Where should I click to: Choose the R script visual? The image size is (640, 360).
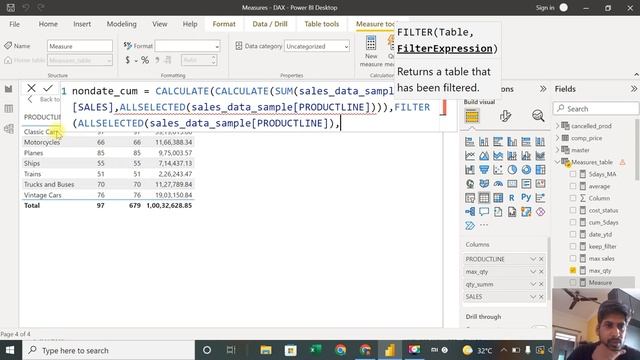512,198
